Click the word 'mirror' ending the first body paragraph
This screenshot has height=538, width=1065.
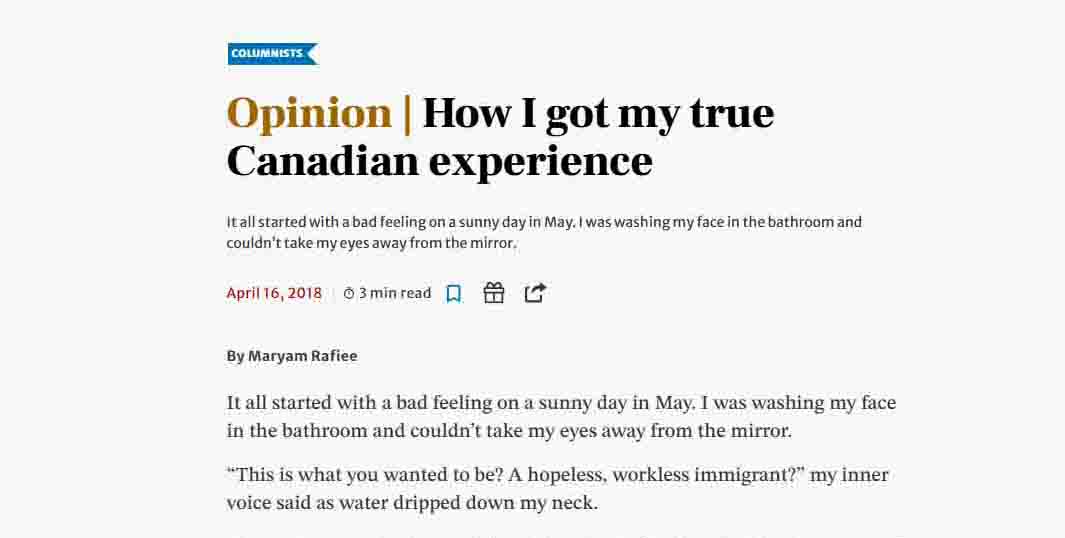pos(762,431)
